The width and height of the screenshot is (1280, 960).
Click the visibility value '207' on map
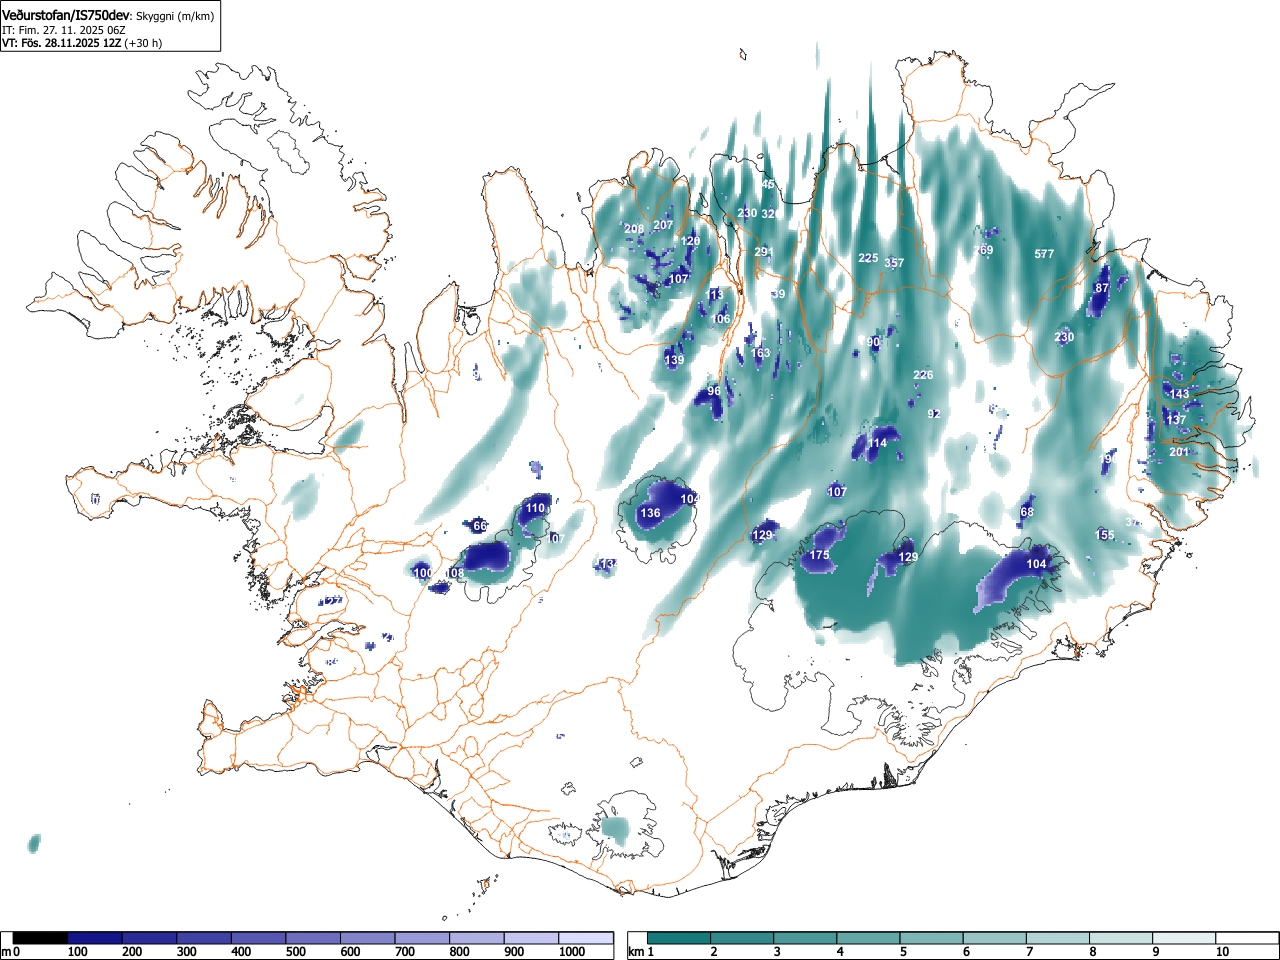663,225
